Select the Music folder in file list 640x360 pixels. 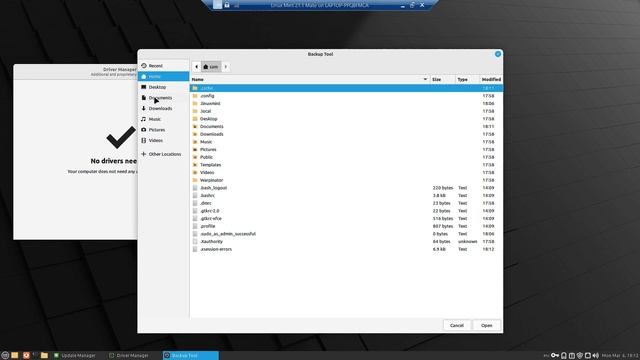[346, 142]
